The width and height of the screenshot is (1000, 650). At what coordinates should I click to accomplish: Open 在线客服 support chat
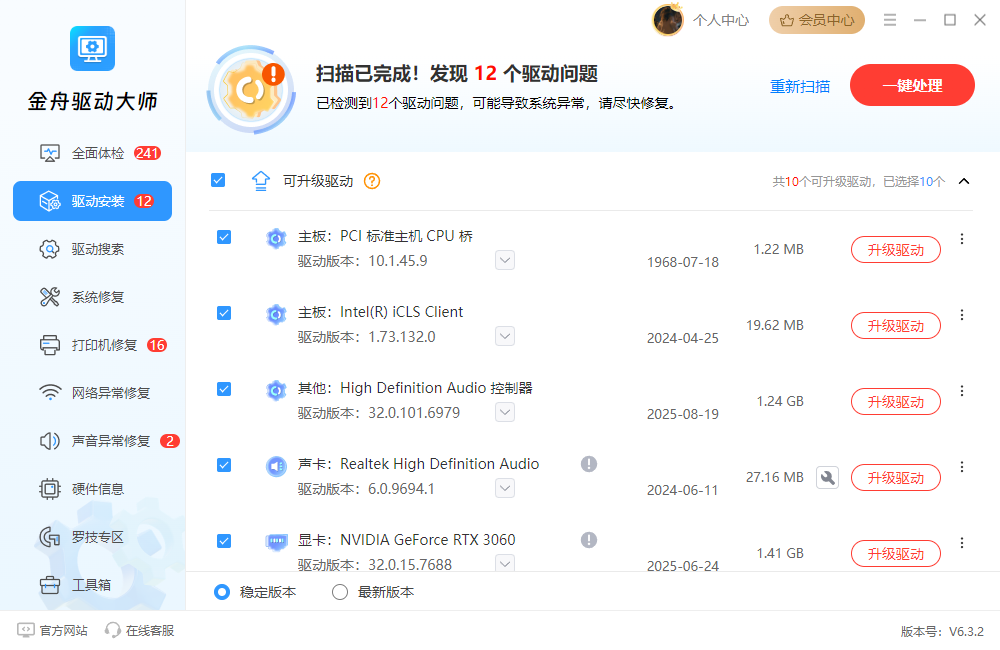(x=140, y=630)
